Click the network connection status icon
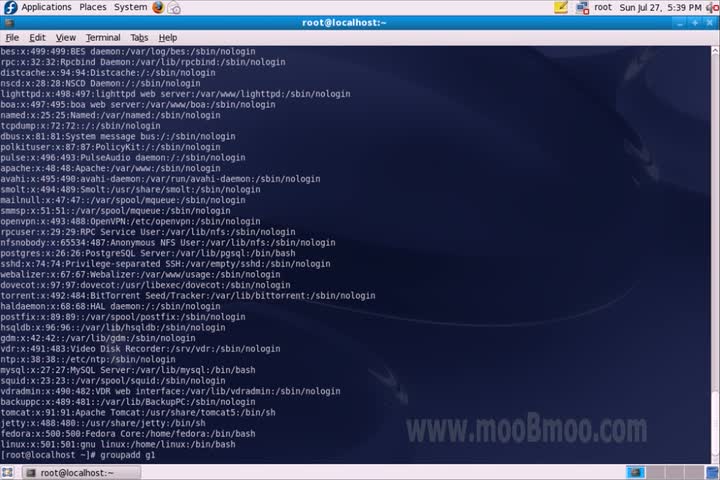The image size is (720, 480). pos(582,8)
